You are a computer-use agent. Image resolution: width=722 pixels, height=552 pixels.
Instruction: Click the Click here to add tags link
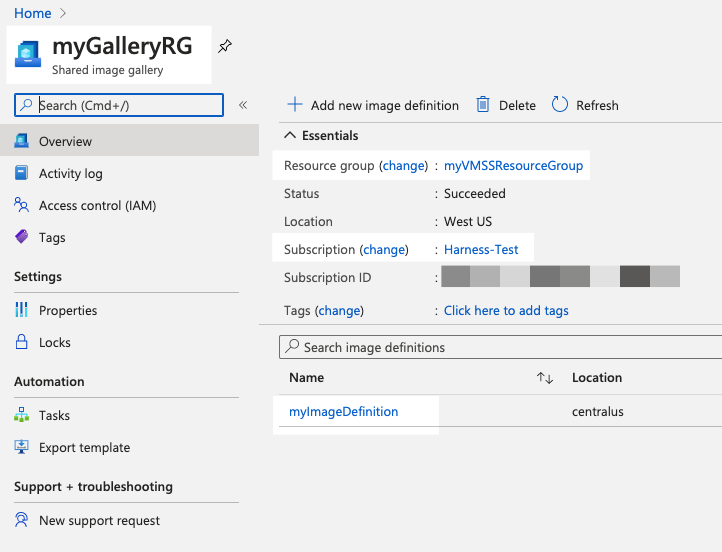pos(506,311)
